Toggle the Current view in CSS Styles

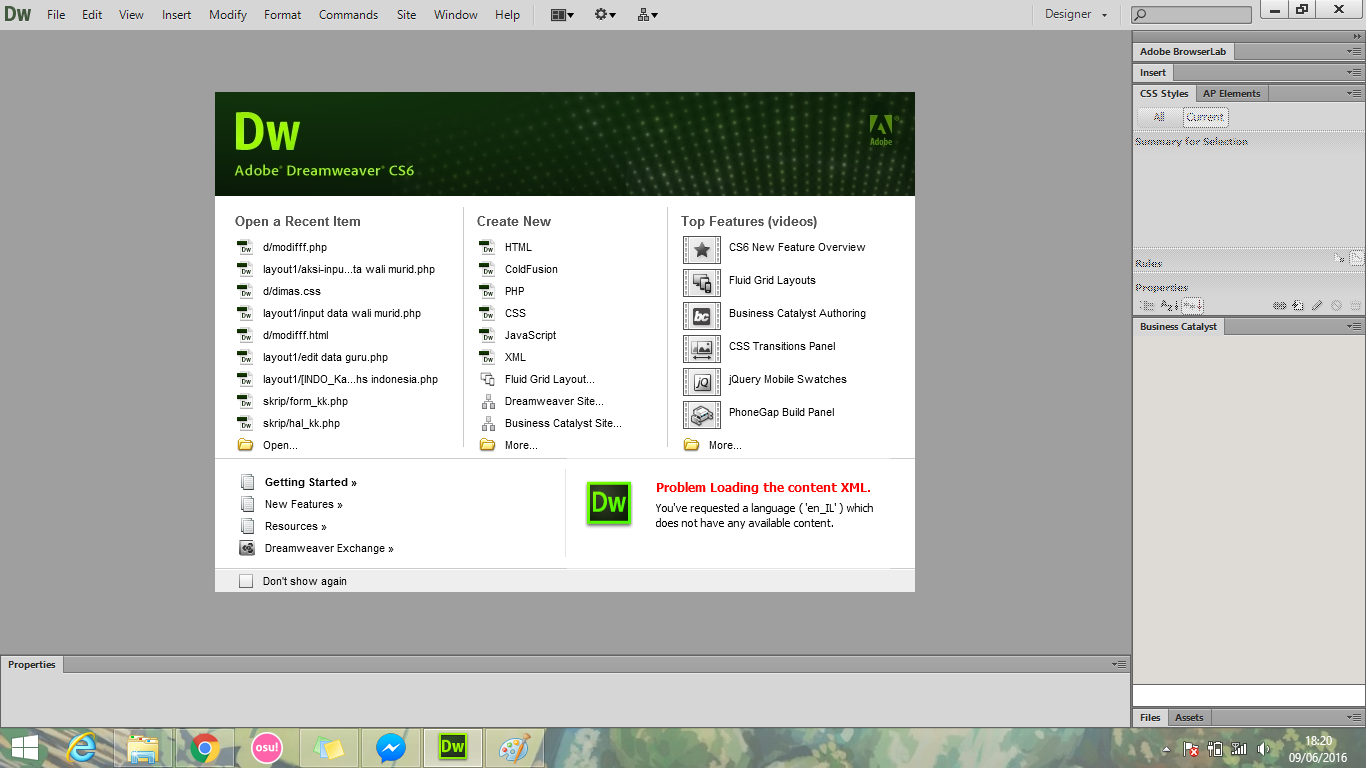(x=1204, y=116)
